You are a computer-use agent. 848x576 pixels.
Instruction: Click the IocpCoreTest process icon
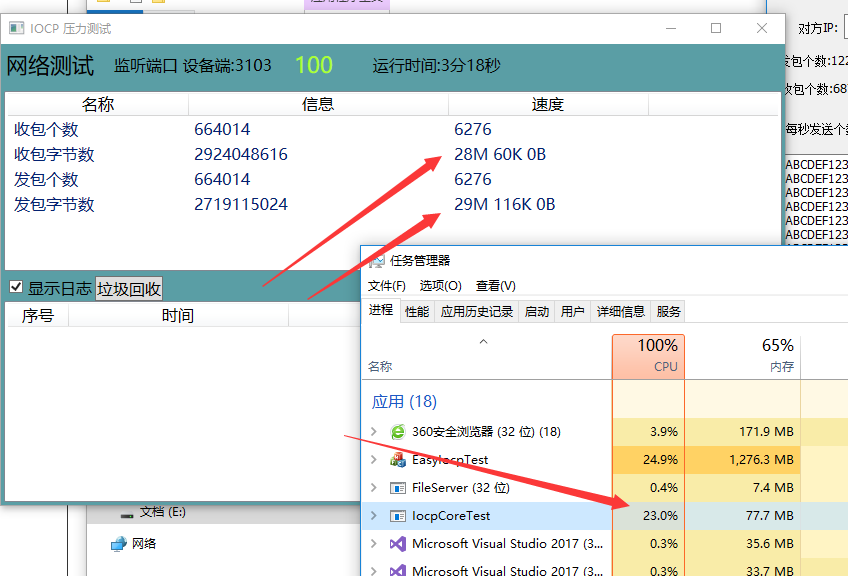pos(397,516)
